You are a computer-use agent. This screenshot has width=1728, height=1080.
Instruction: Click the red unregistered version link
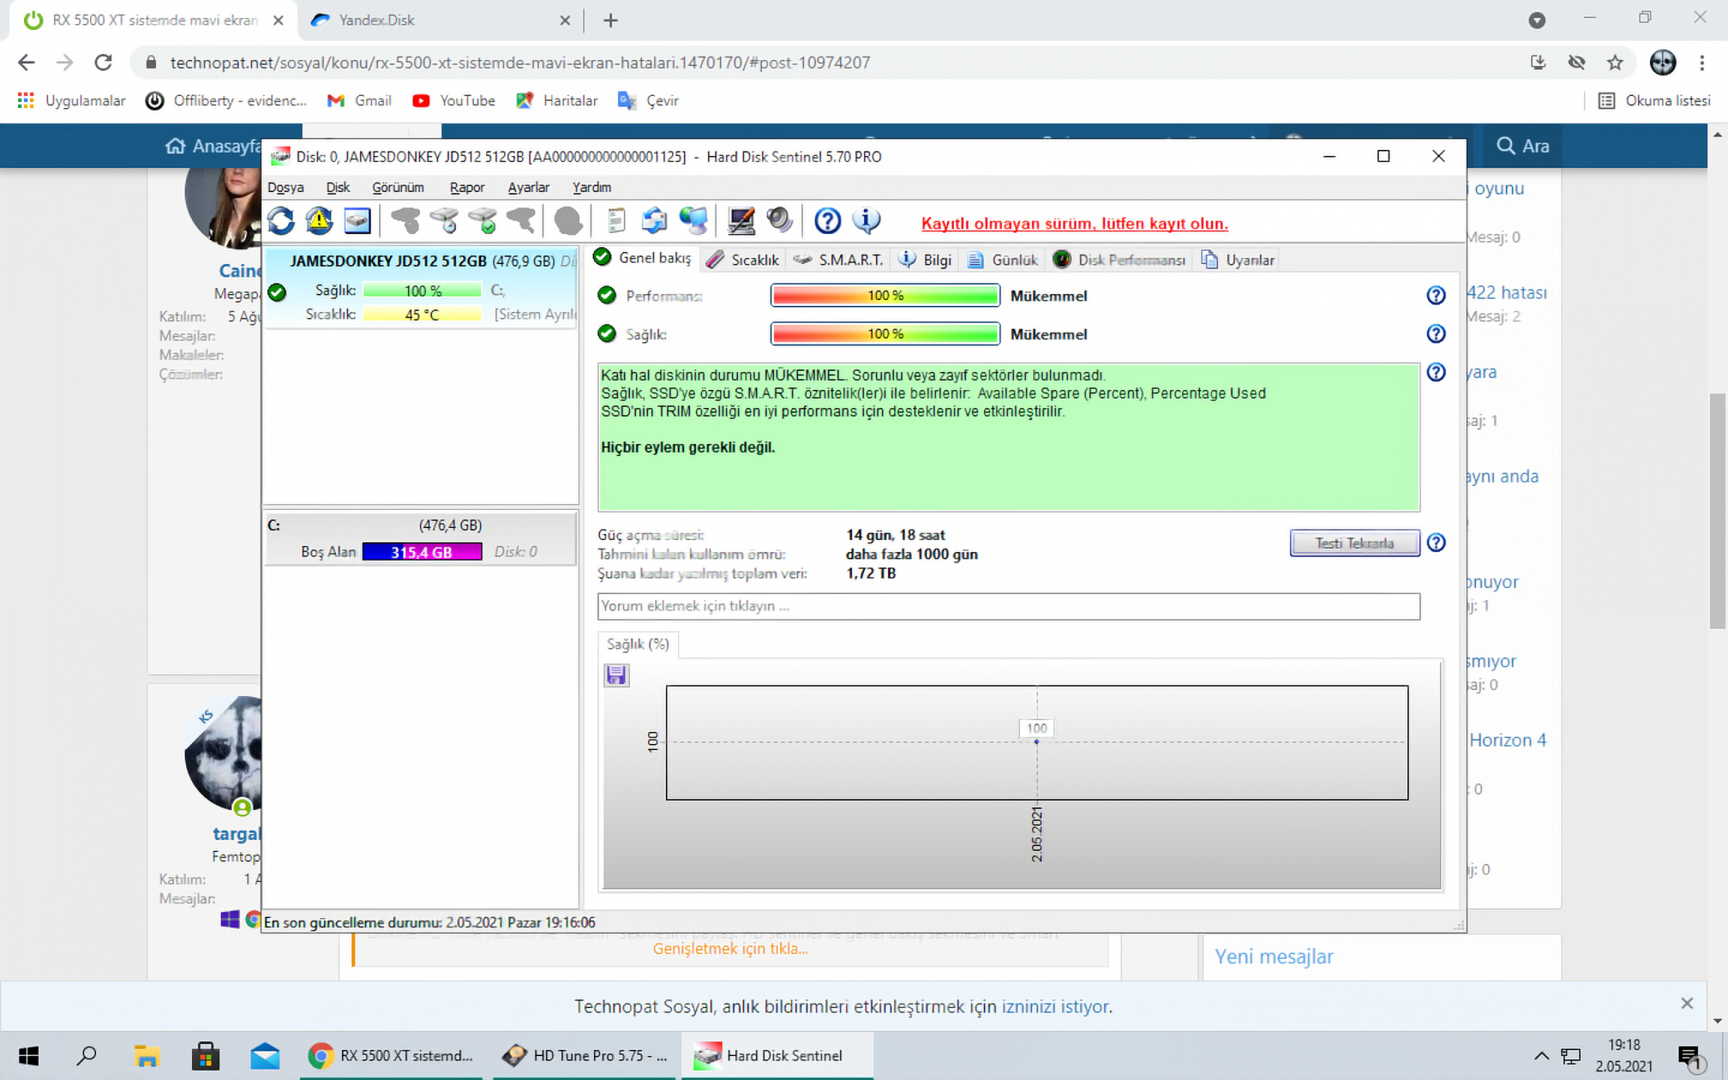1074,224
